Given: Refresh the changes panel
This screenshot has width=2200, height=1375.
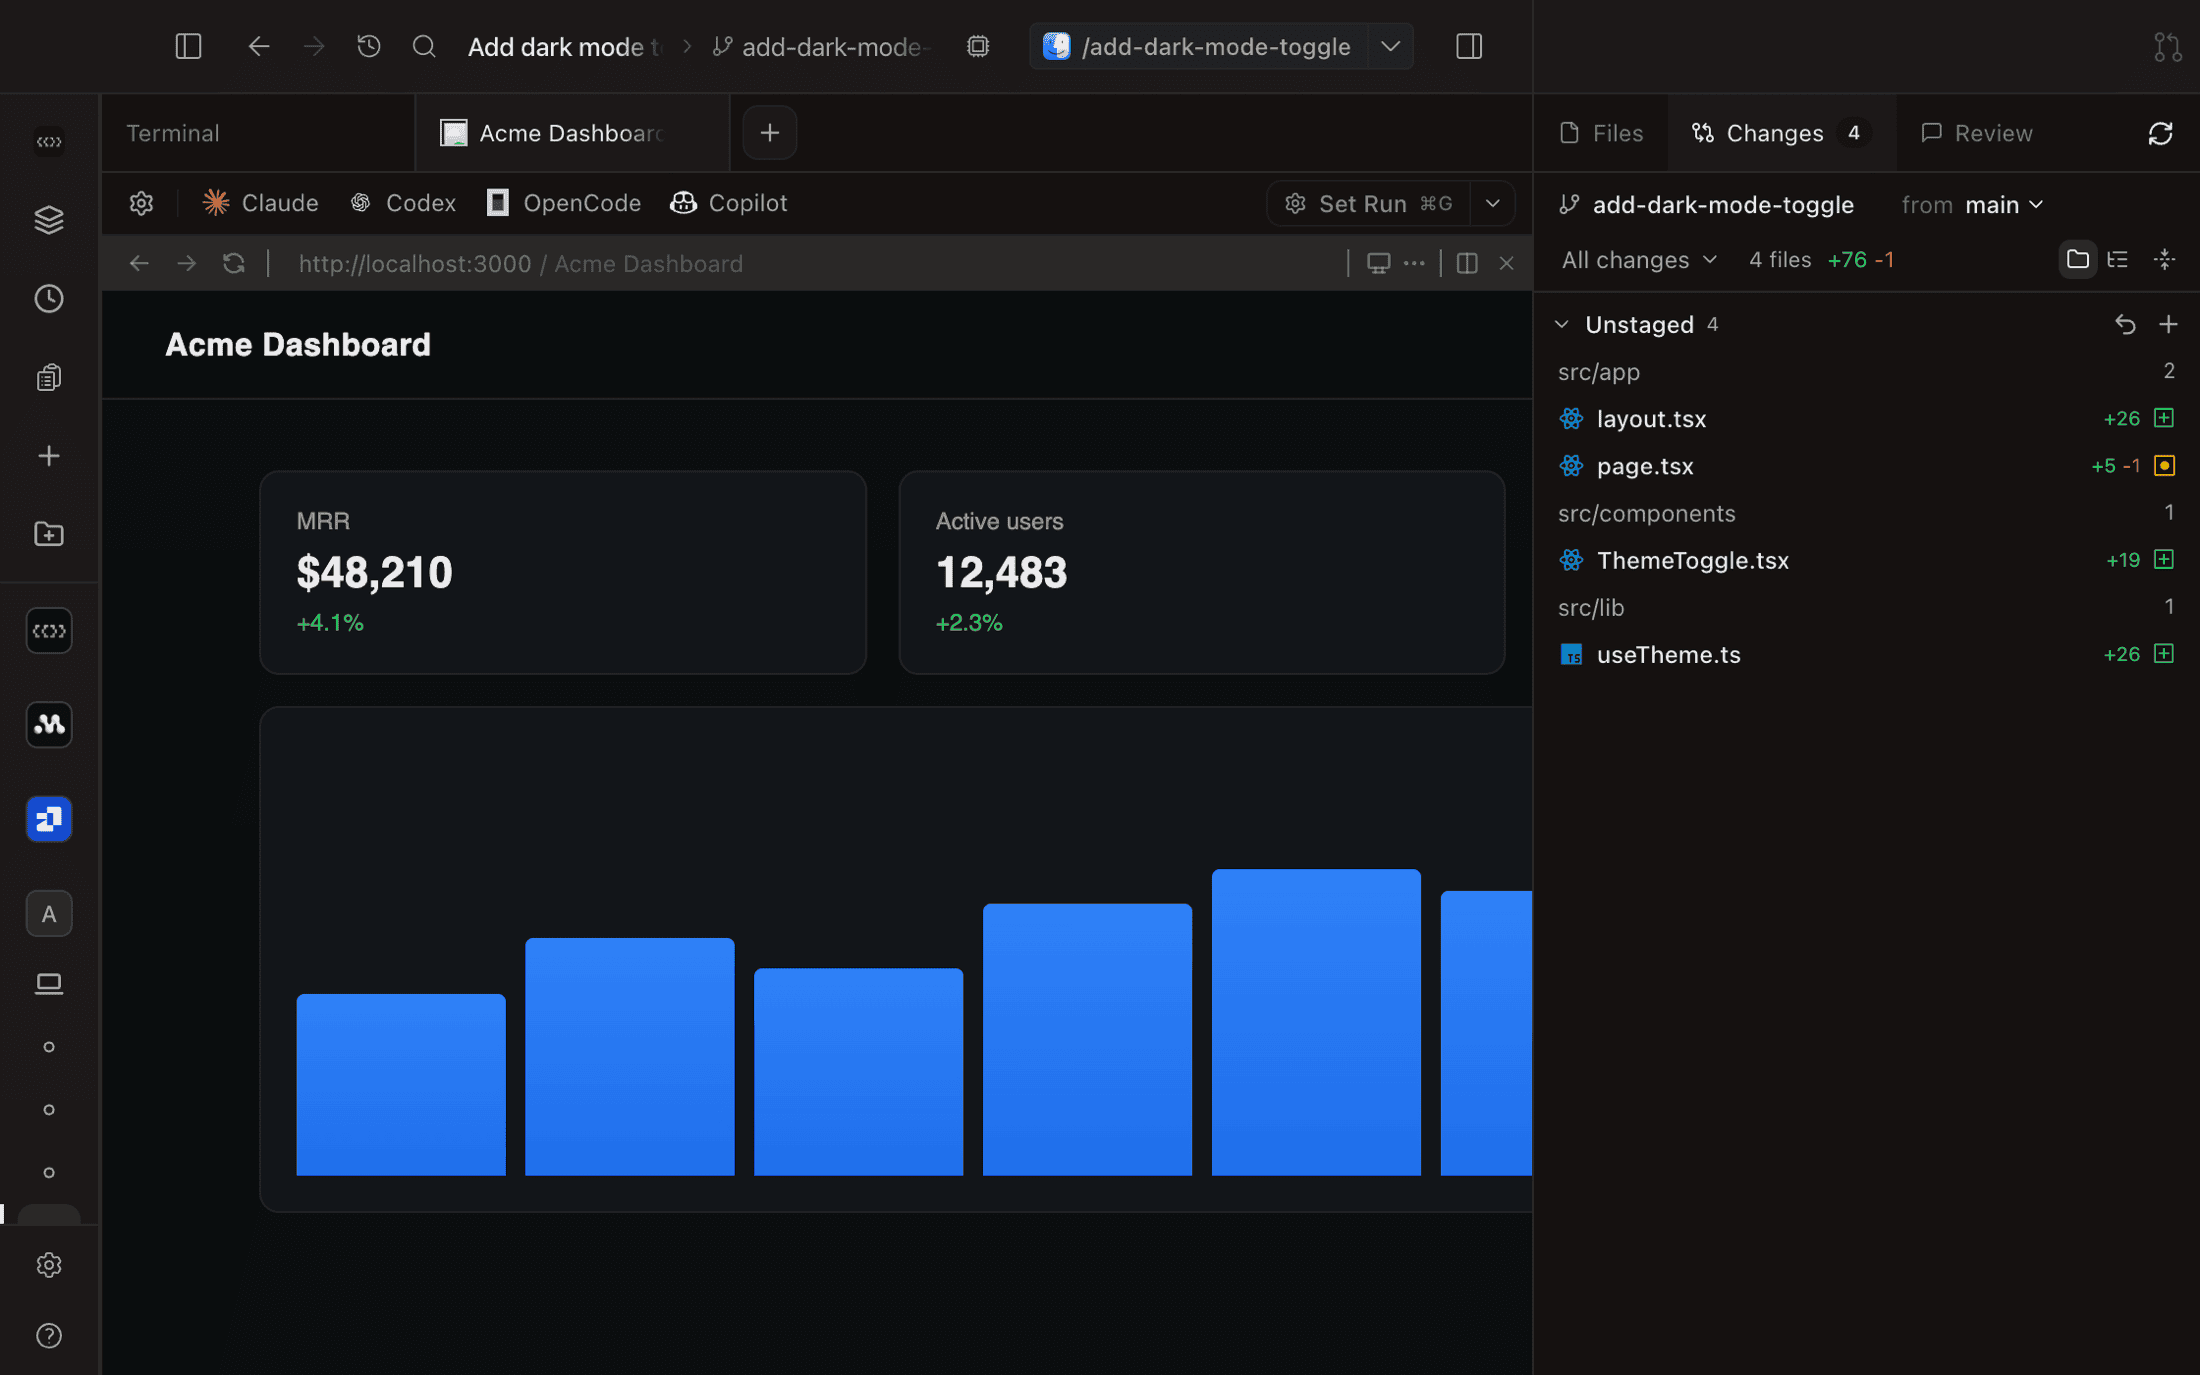Looking at the screenshot, I should [2160, 133].
